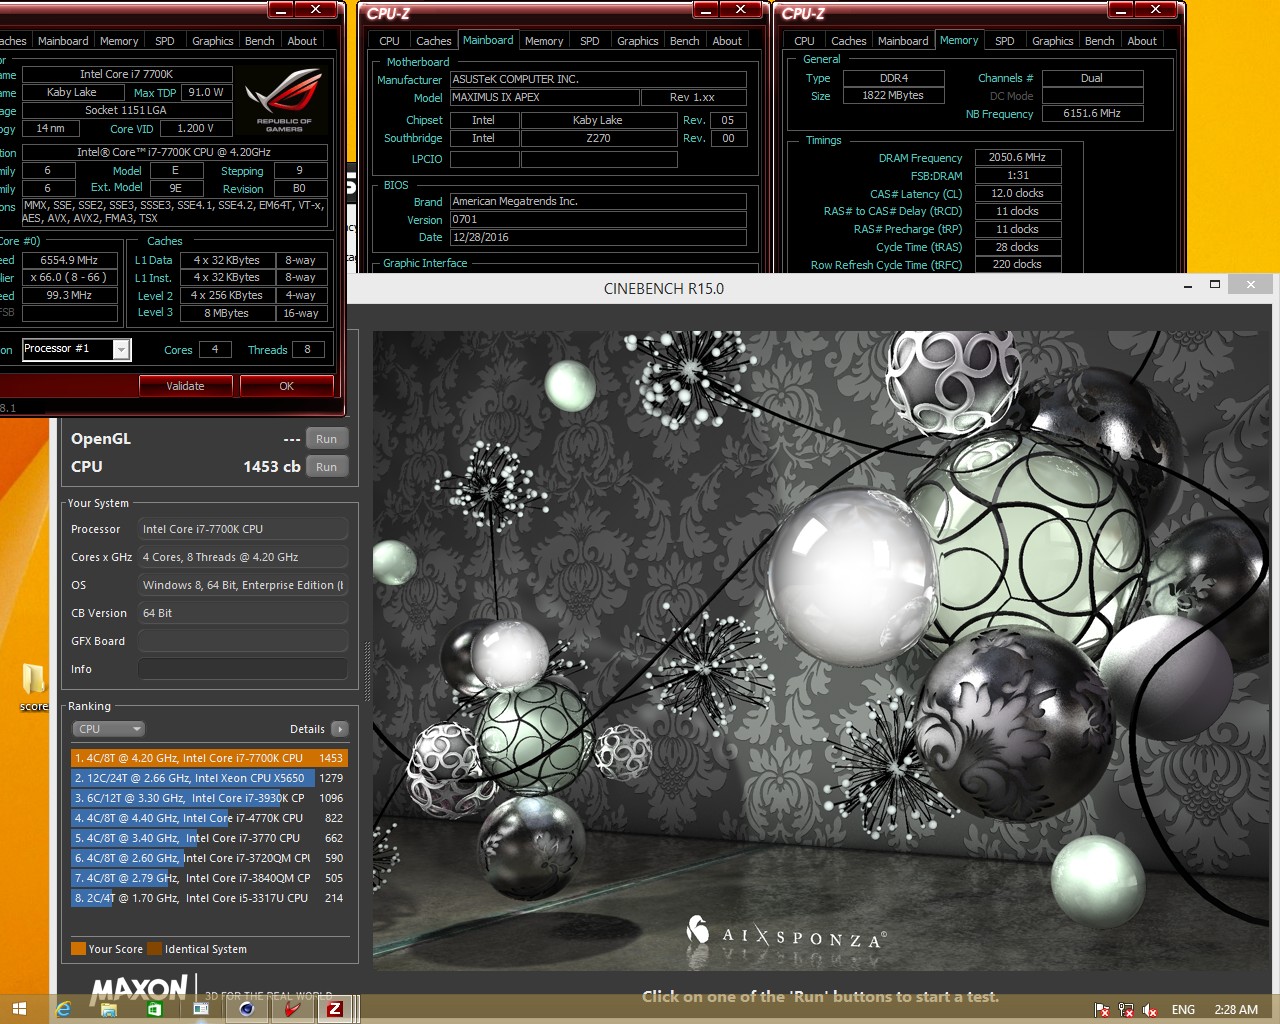
Task: Click the muted volume tray icon
Action: click(x=1150, y=1010)
